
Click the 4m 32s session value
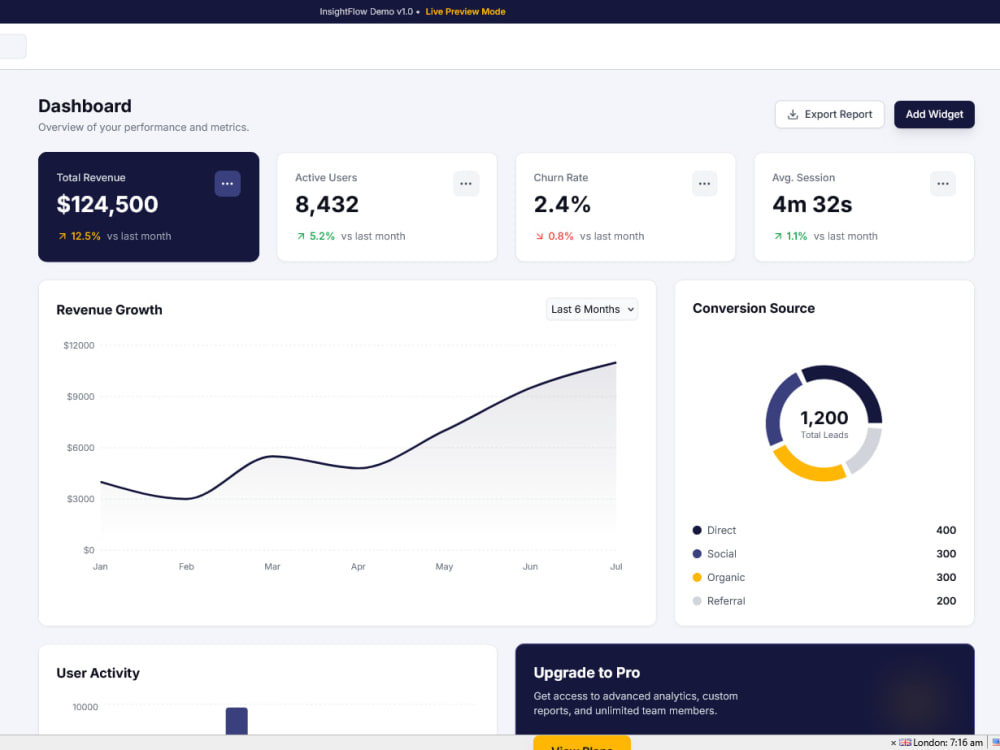tap(812, 204)
